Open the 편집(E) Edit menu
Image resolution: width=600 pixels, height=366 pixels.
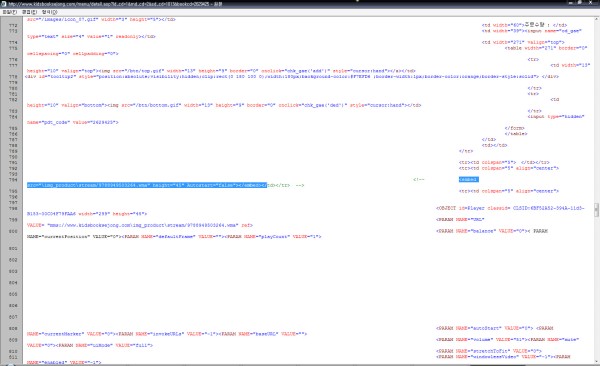29,12
